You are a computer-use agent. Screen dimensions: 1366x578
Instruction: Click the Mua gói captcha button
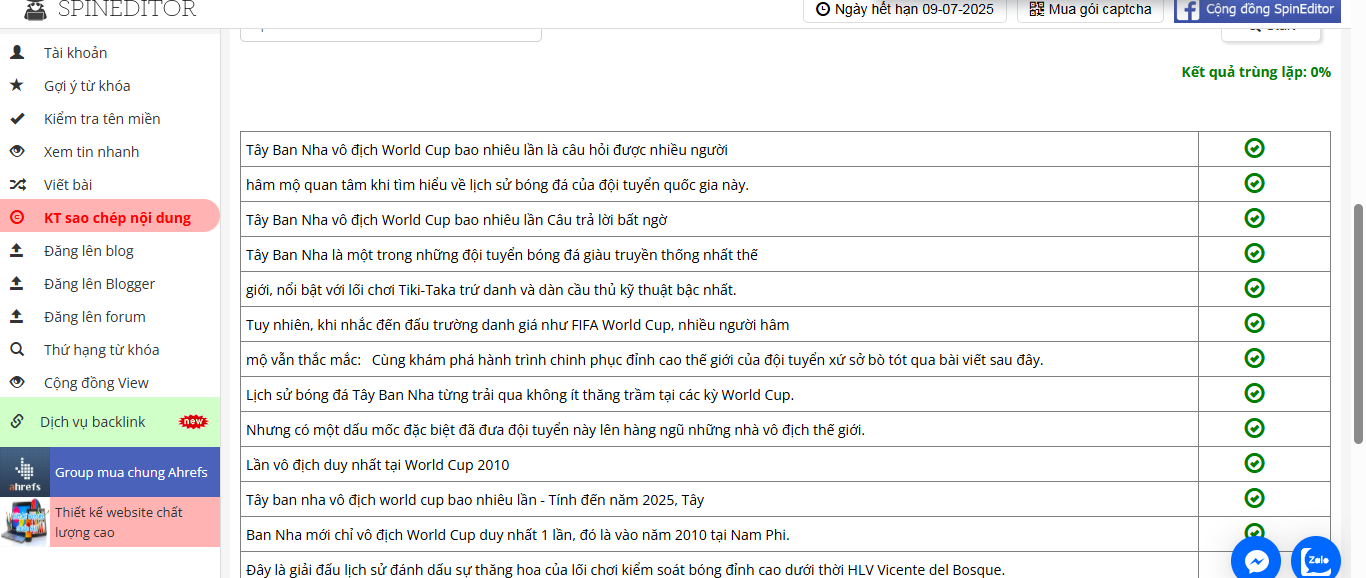(x=1091, y=9)
